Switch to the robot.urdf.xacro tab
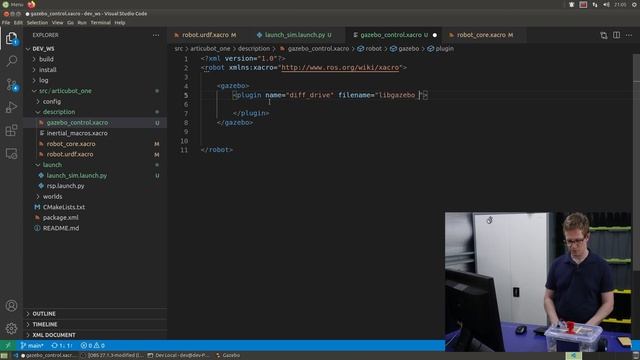 pos(205,35)
